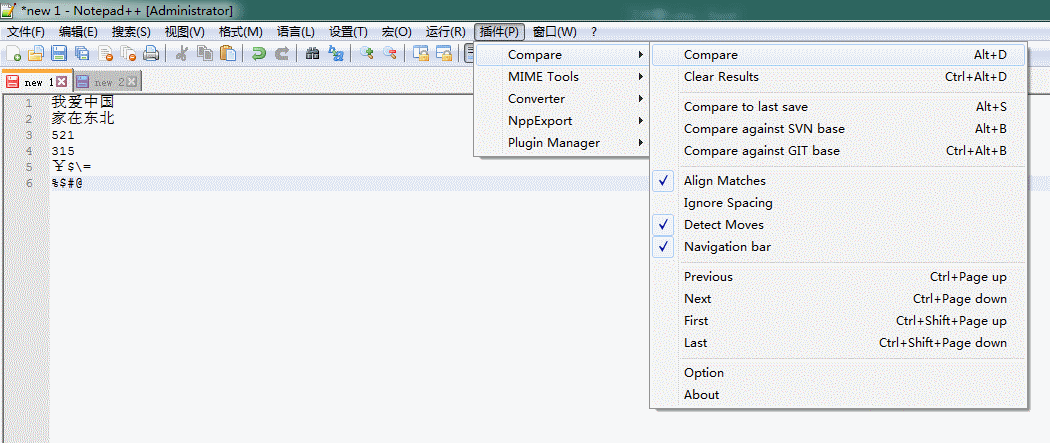Click text line 家在东北 in editor
1050x443 pixels.
coord(83,119)
